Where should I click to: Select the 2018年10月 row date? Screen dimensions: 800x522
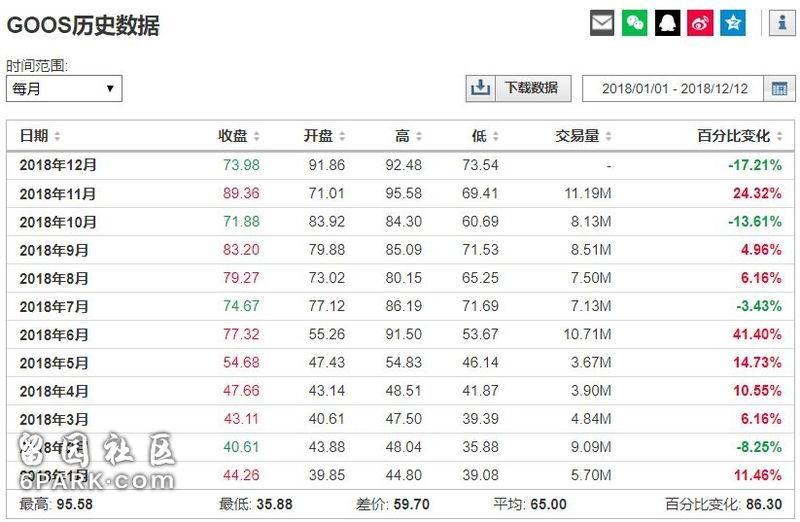[58, 222]
